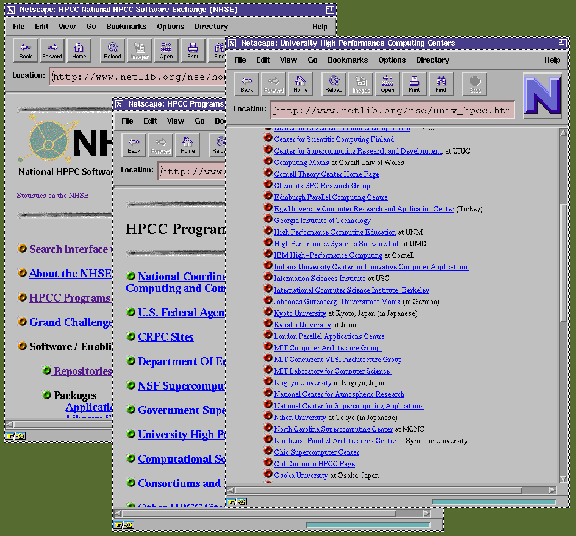
Task: Click the vertical scrollbar down arrow in the University Centers window
Action: pos(563,479)
